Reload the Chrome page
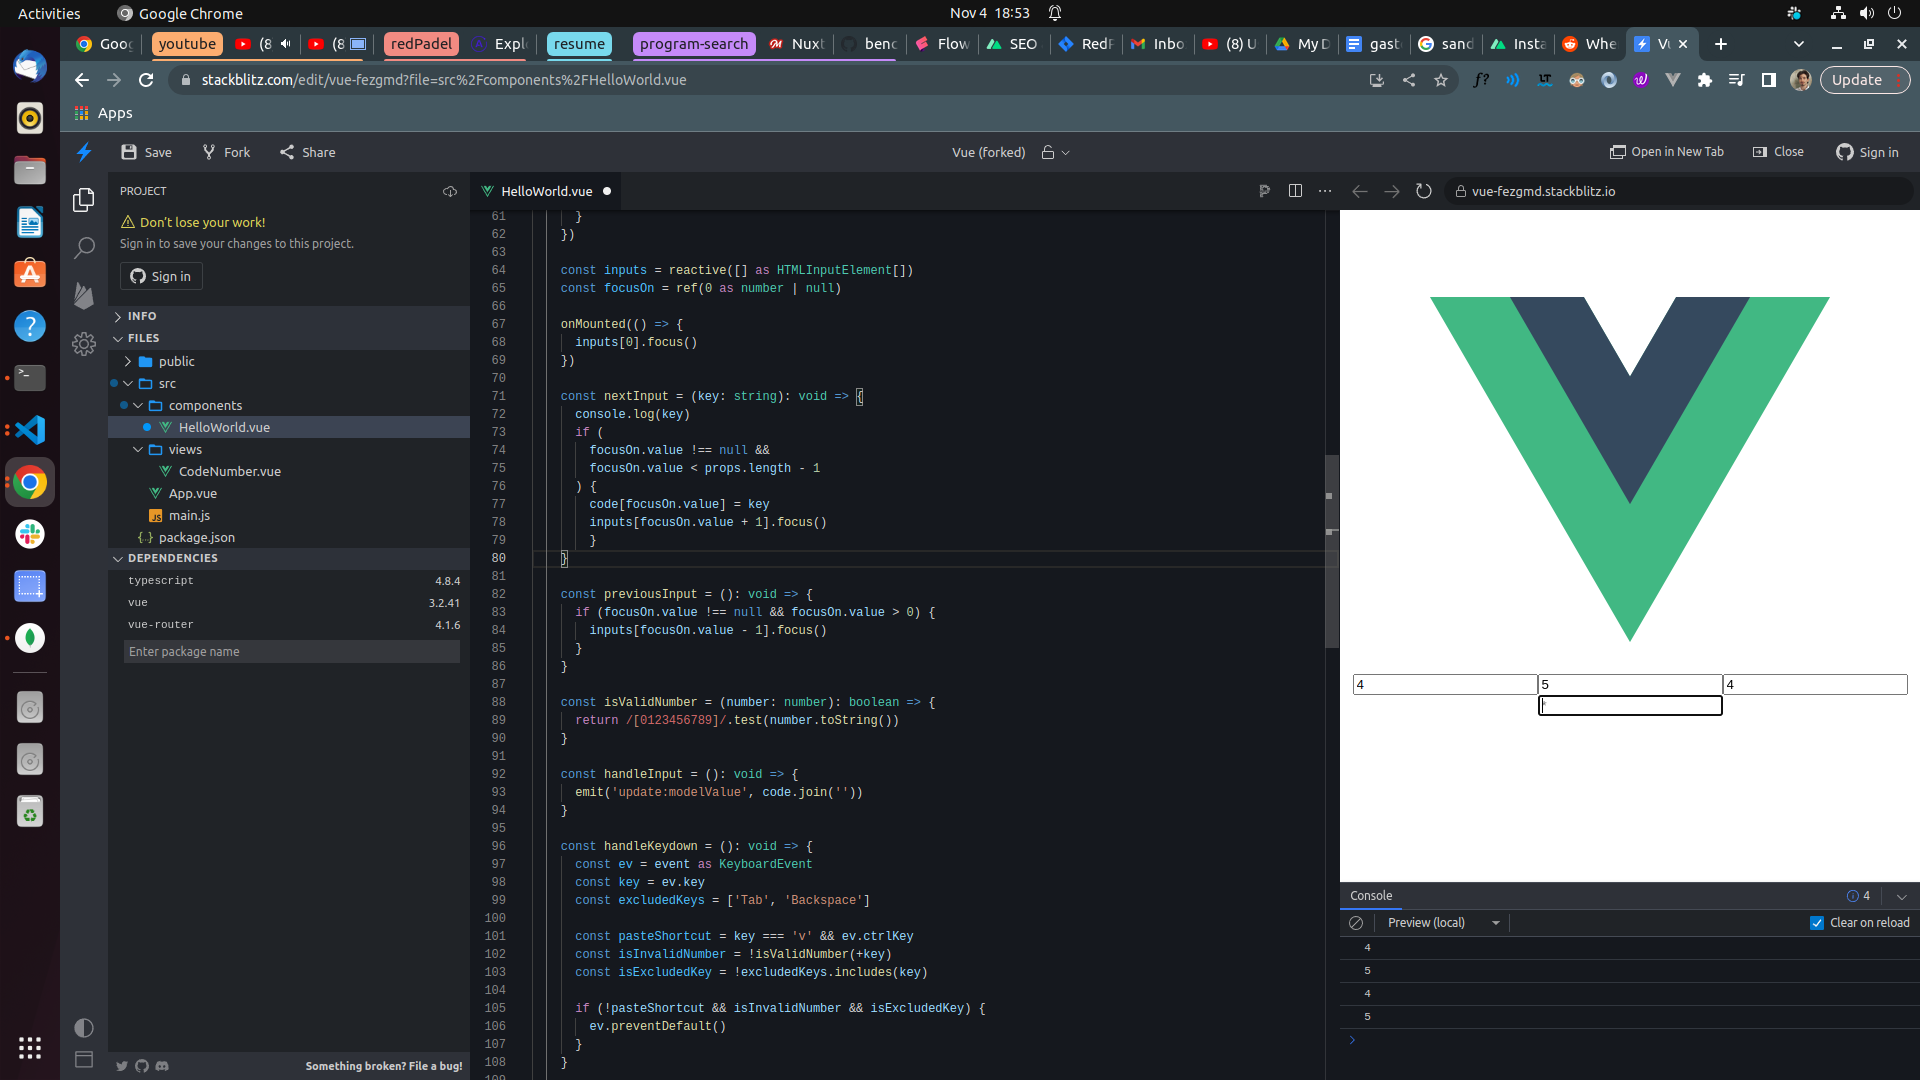This screenshot has width=1920, height=1080. (146, 80)
